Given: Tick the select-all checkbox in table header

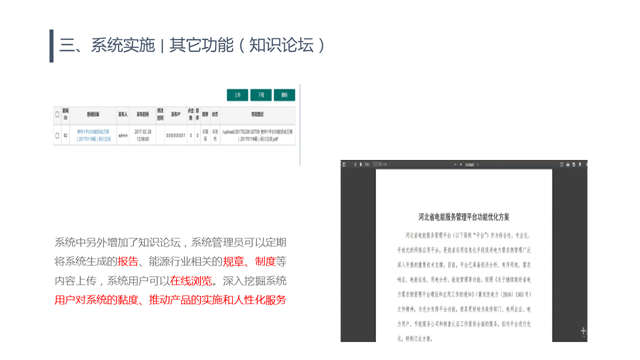Looking at the screenshot, I should pos(57,115).
